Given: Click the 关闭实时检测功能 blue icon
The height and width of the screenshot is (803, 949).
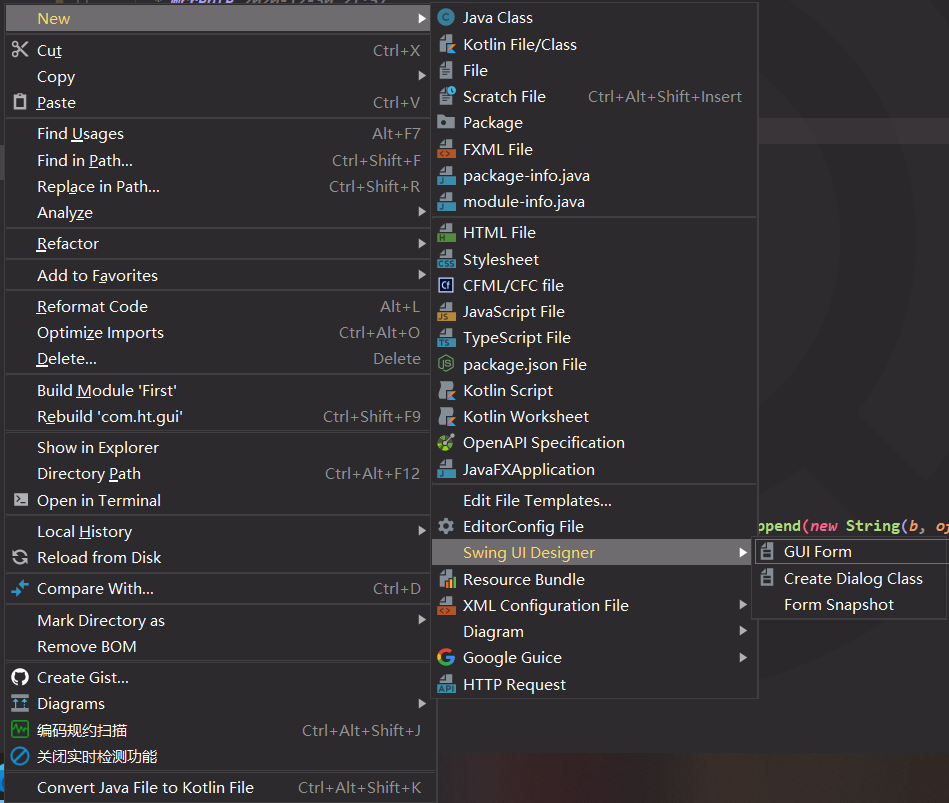Looking at the screenshot, I should click(20, 756).
